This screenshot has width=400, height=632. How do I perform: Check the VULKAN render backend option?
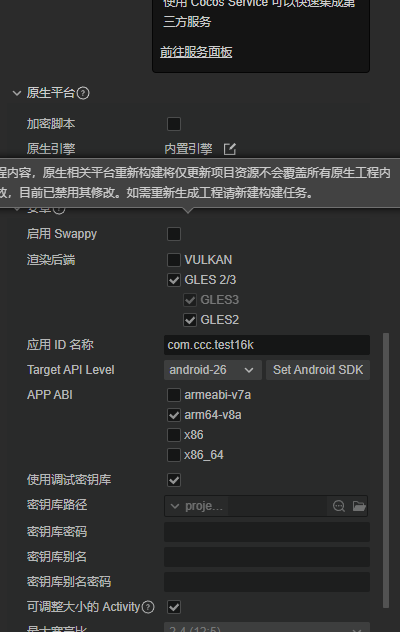tap(174, 260)
